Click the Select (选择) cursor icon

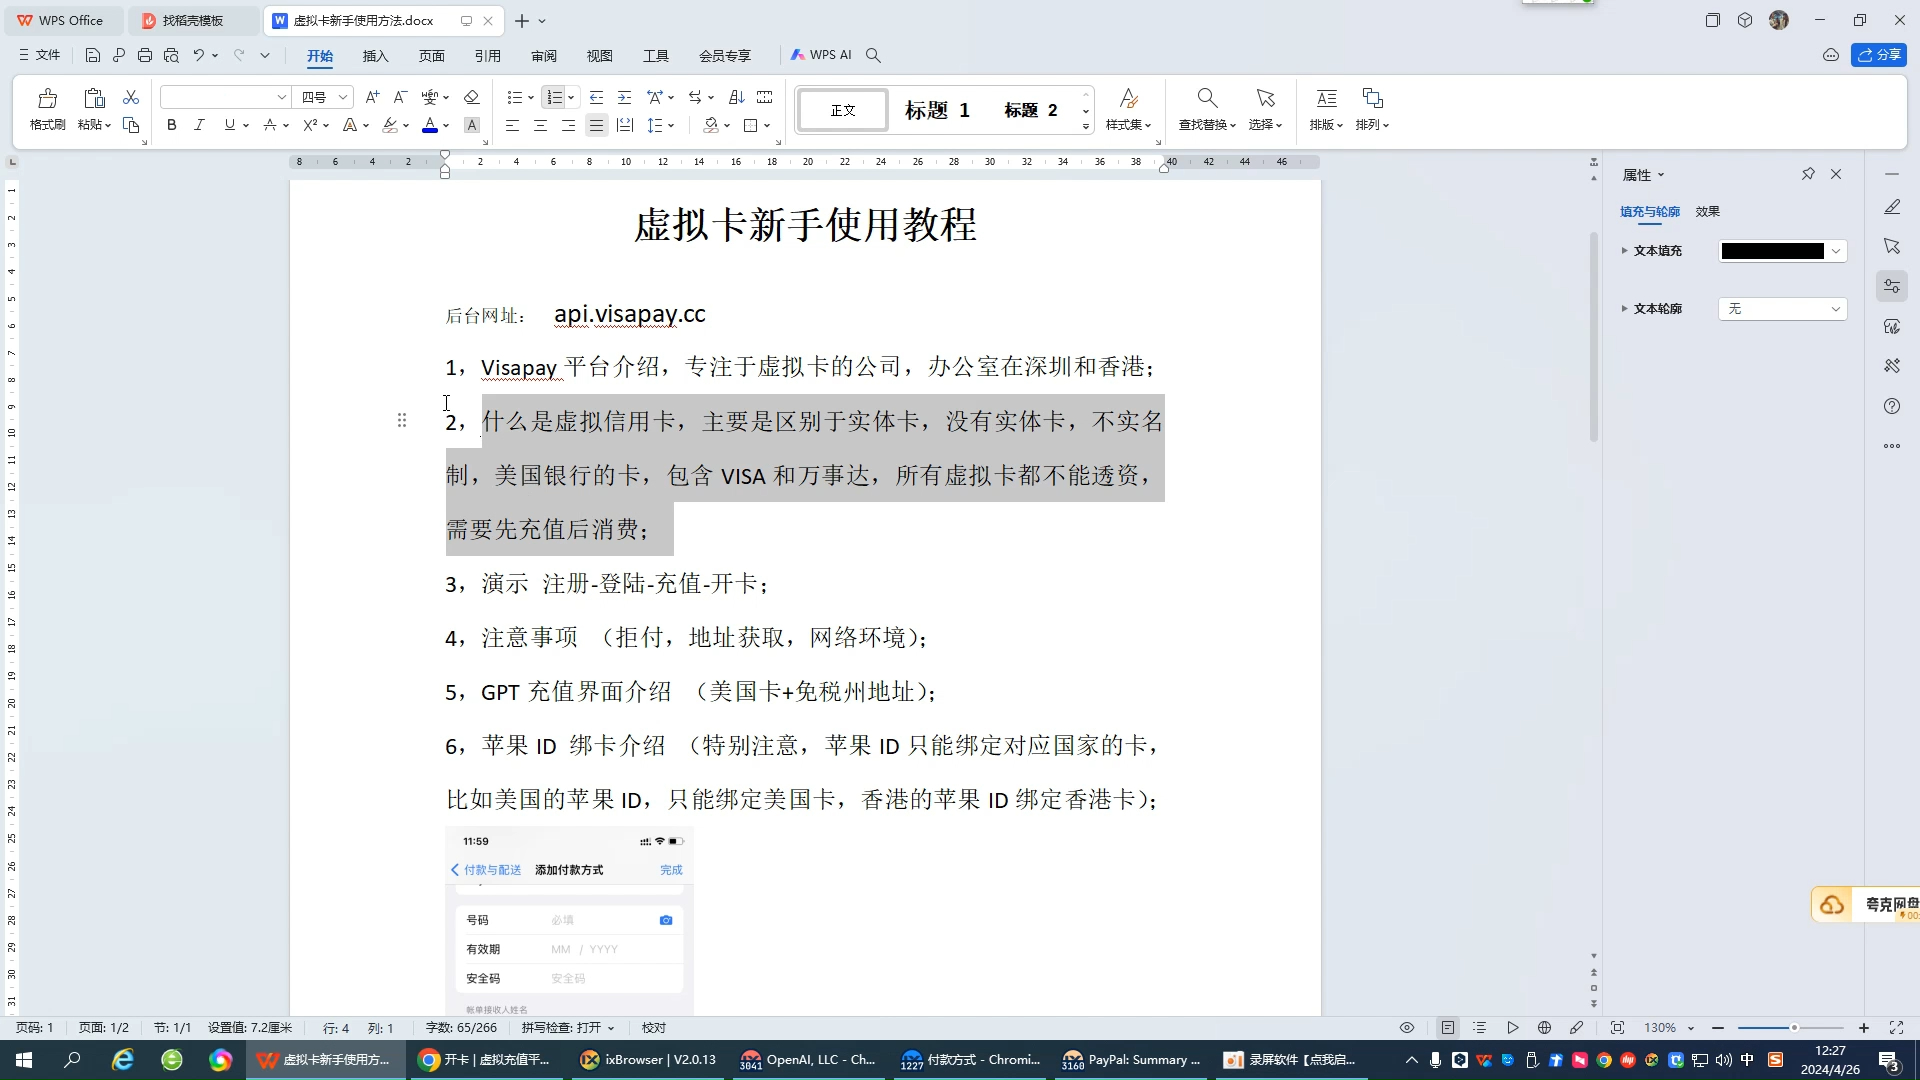[x=1265, y=98]
